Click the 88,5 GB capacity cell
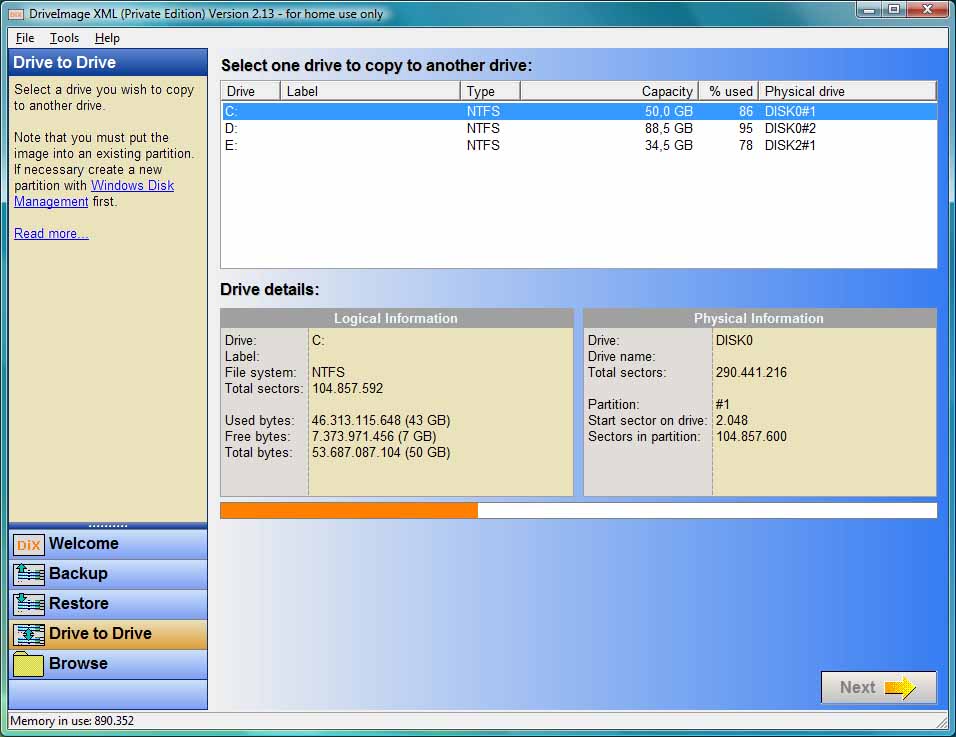Image resolution: width=956 pixels, height=737 pixels. tap(669, 129)
